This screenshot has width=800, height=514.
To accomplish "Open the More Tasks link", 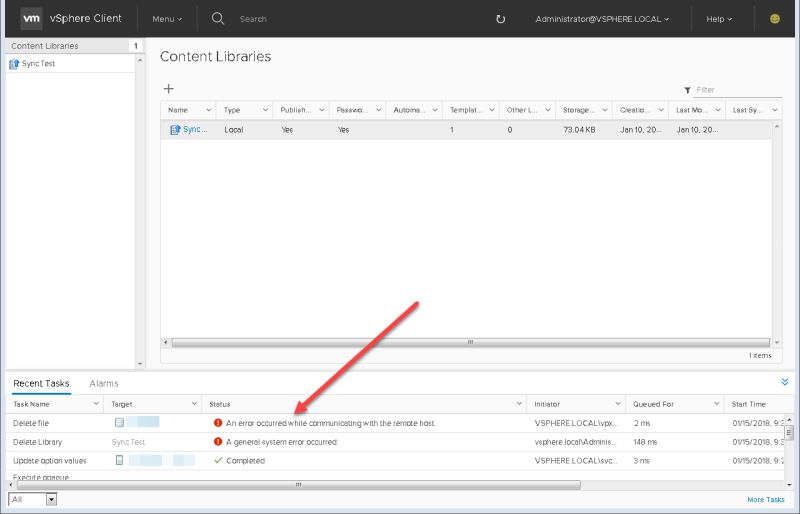I will point(766,500).
